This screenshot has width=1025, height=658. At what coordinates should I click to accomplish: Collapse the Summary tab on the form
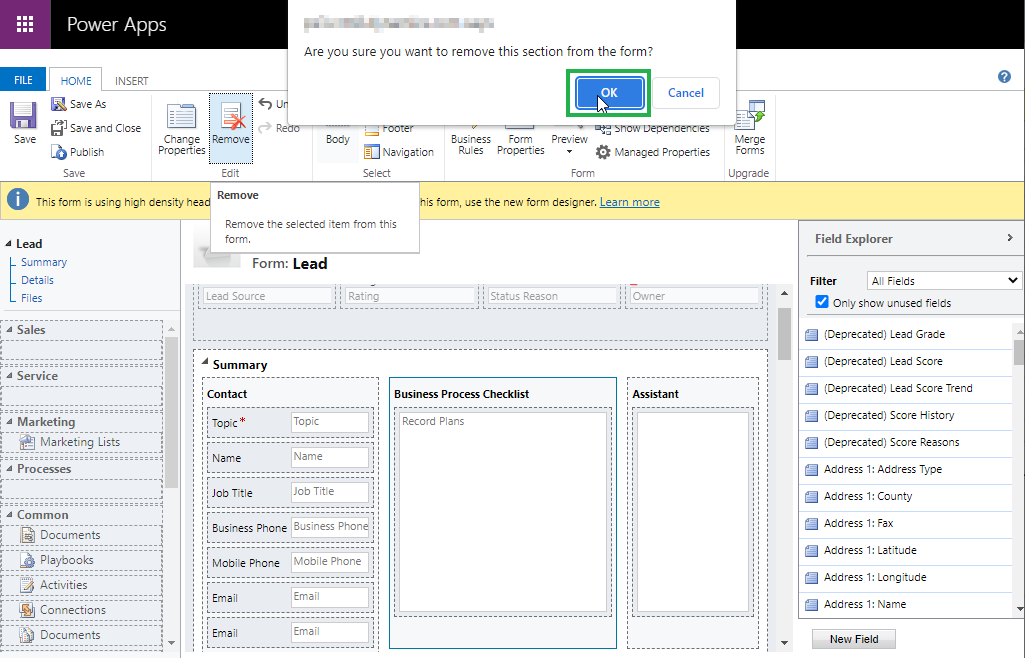tap(205, 361)
